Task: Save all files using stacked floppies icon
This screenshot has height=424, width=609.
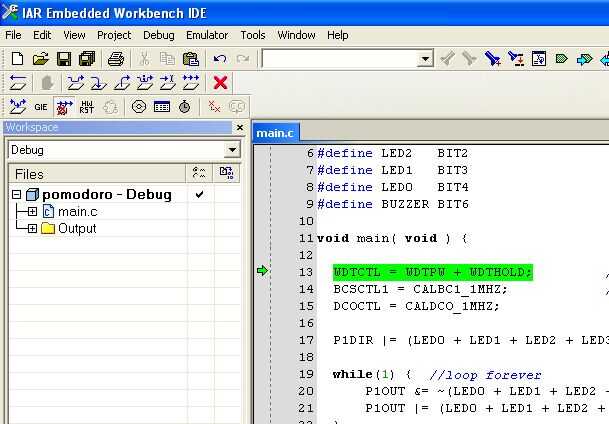Action: click(87, 59)
